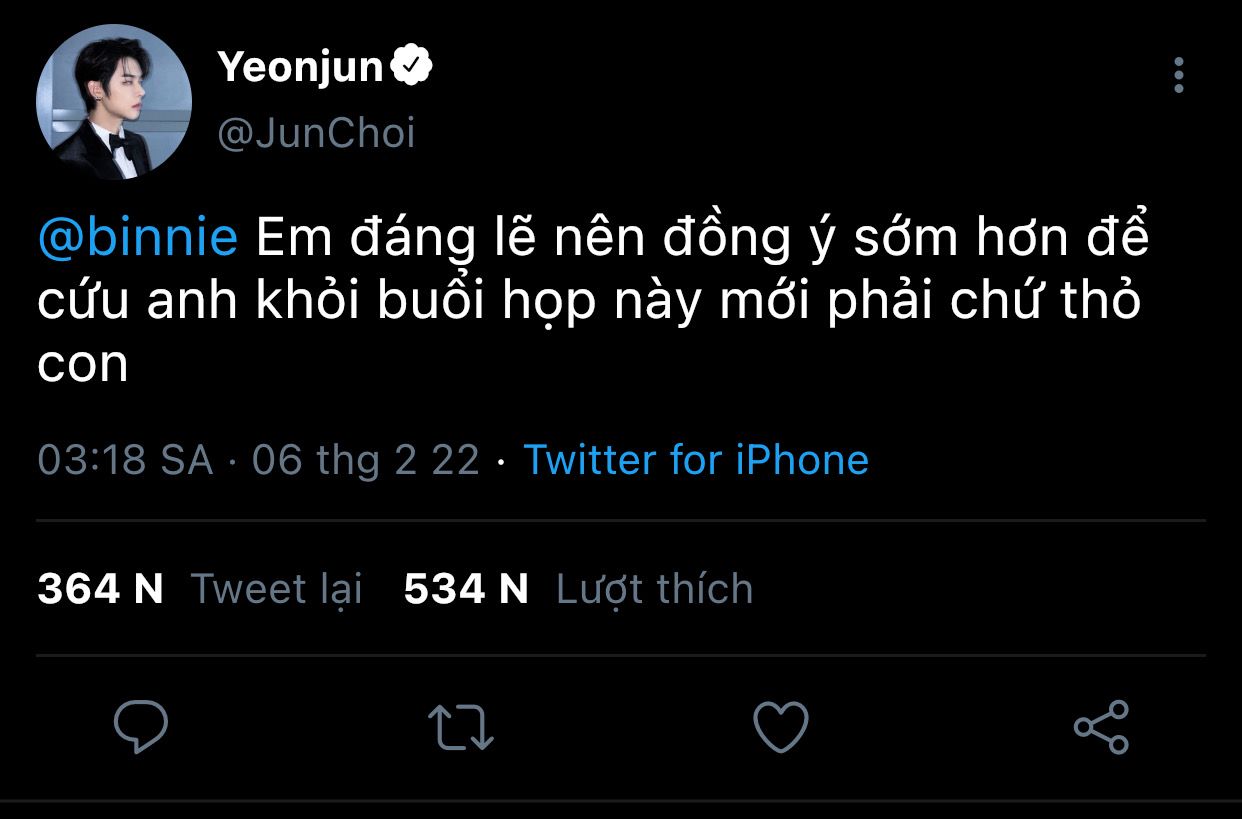Image resolution: width=1242 pixels, height=819 pixels.
Task: Open the share icon options
Action: [x=1101, y=726]
